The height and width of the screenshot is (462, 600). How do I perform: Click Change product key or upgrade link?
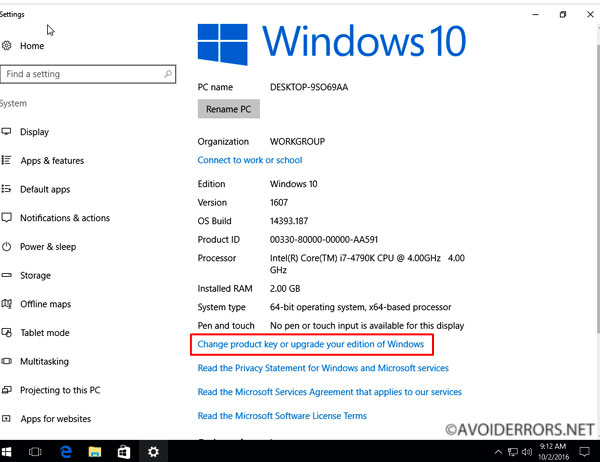(x=311, y=344)
